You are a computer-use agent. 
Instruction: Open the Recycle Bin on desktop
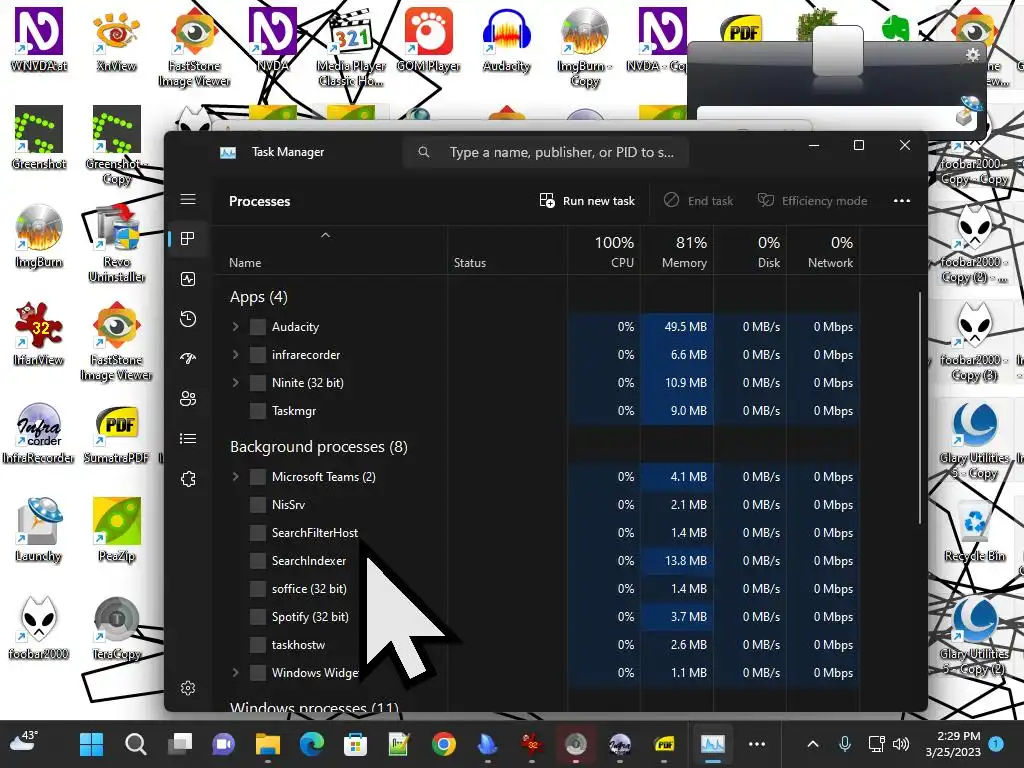pos(974,530)
